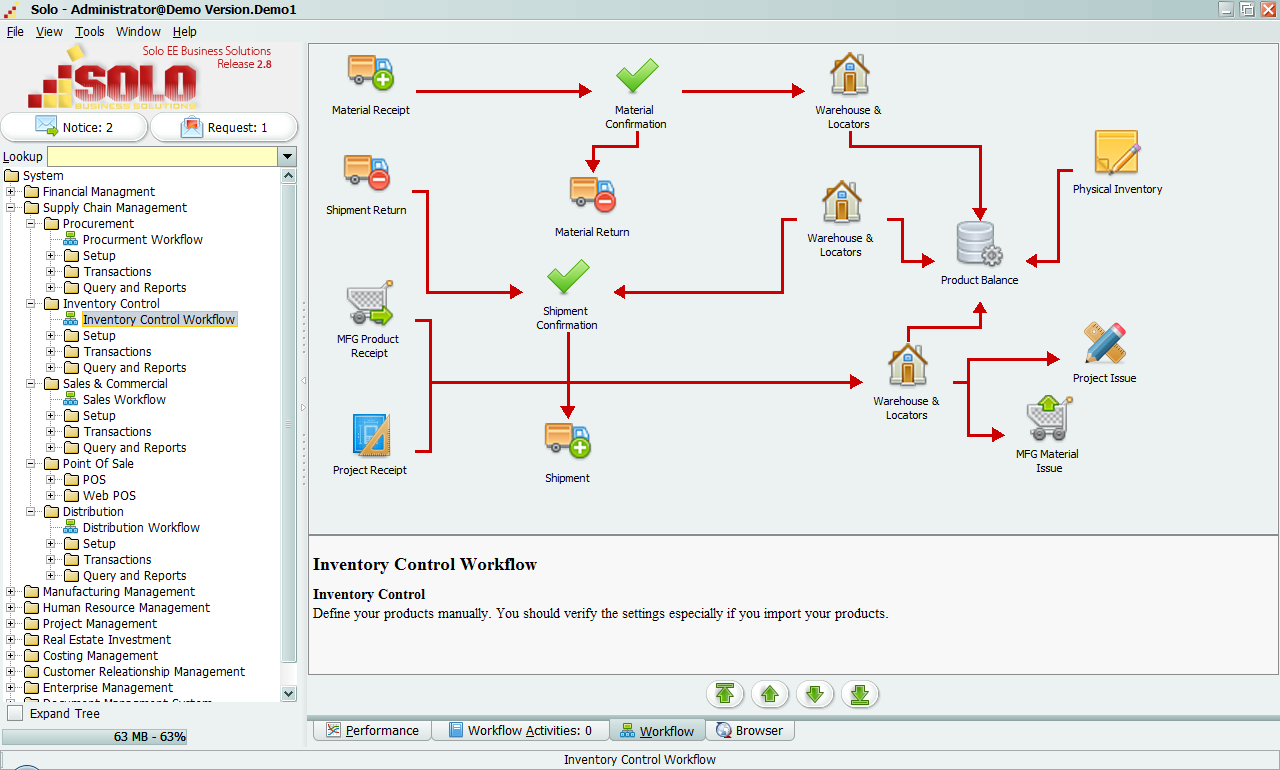Click the Request: 1 button
The height and width of the screenshot is (770, 1280).
224,127
